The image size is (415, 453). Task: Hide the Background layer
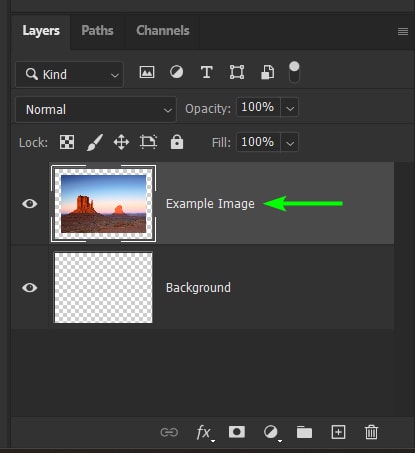30,288
